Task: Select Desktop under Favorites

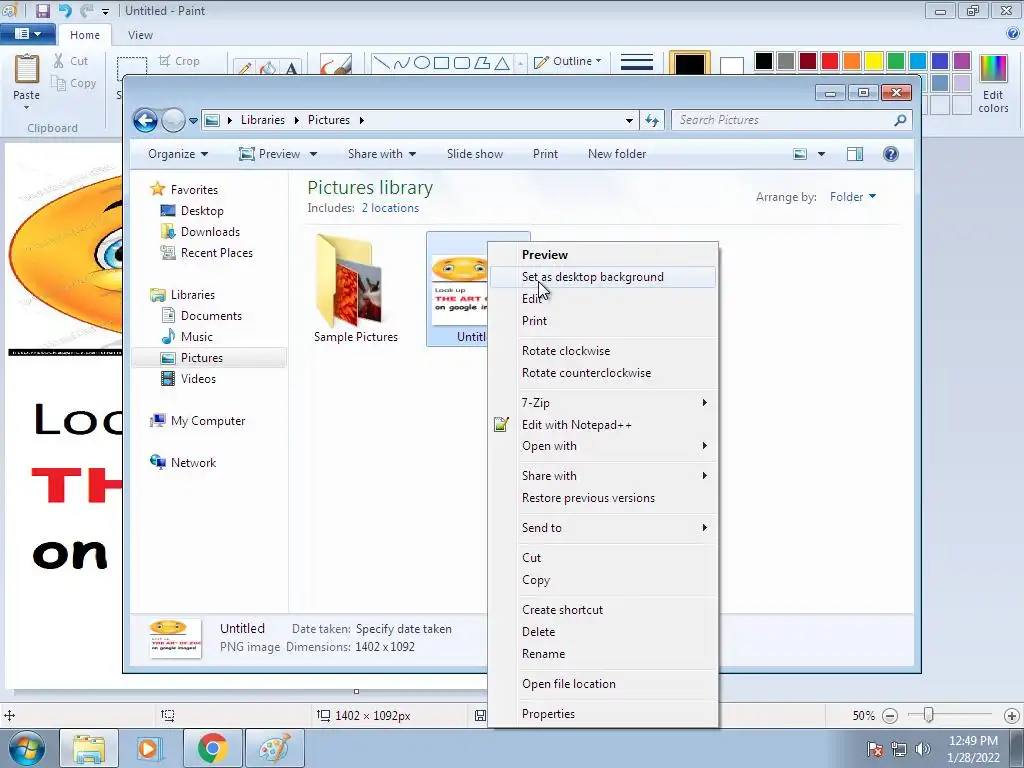Action: [x=201, y=211]
